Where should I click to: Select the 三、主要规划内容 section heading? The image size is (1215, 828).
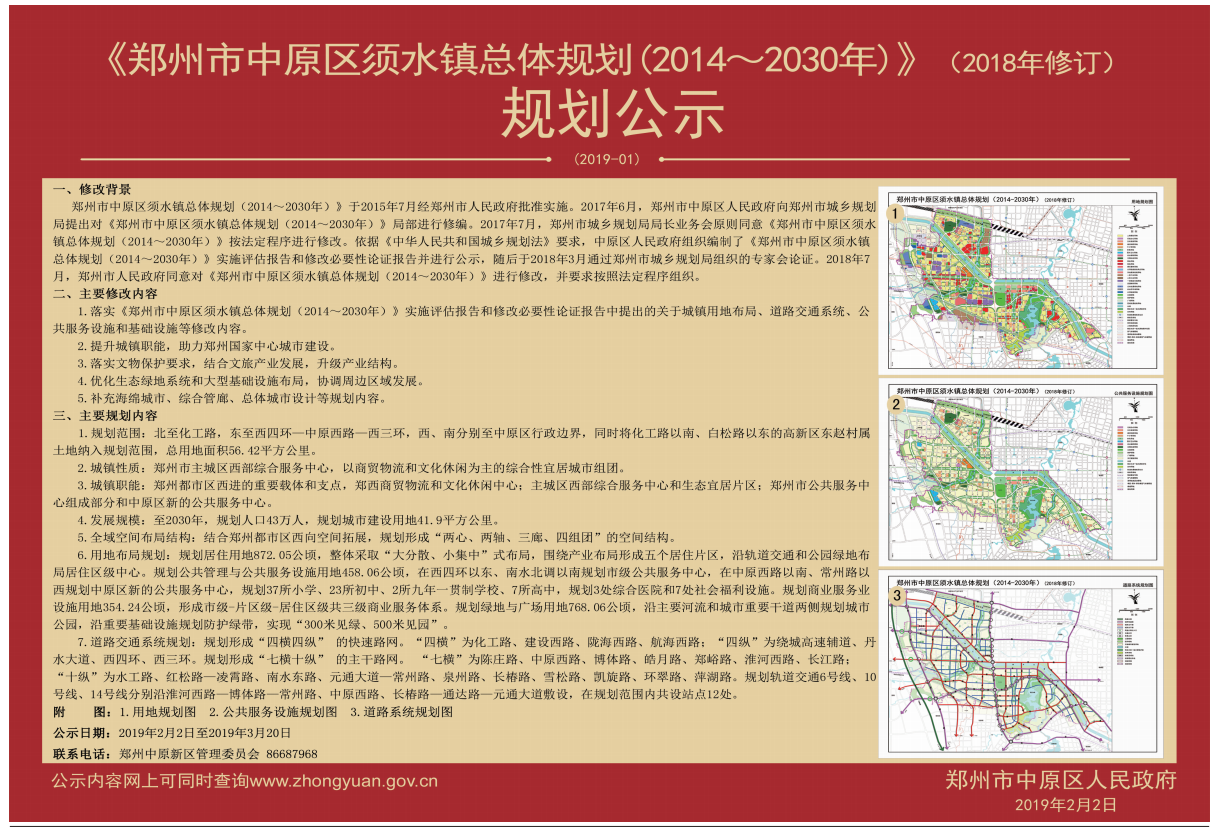[x=105, y=415]
